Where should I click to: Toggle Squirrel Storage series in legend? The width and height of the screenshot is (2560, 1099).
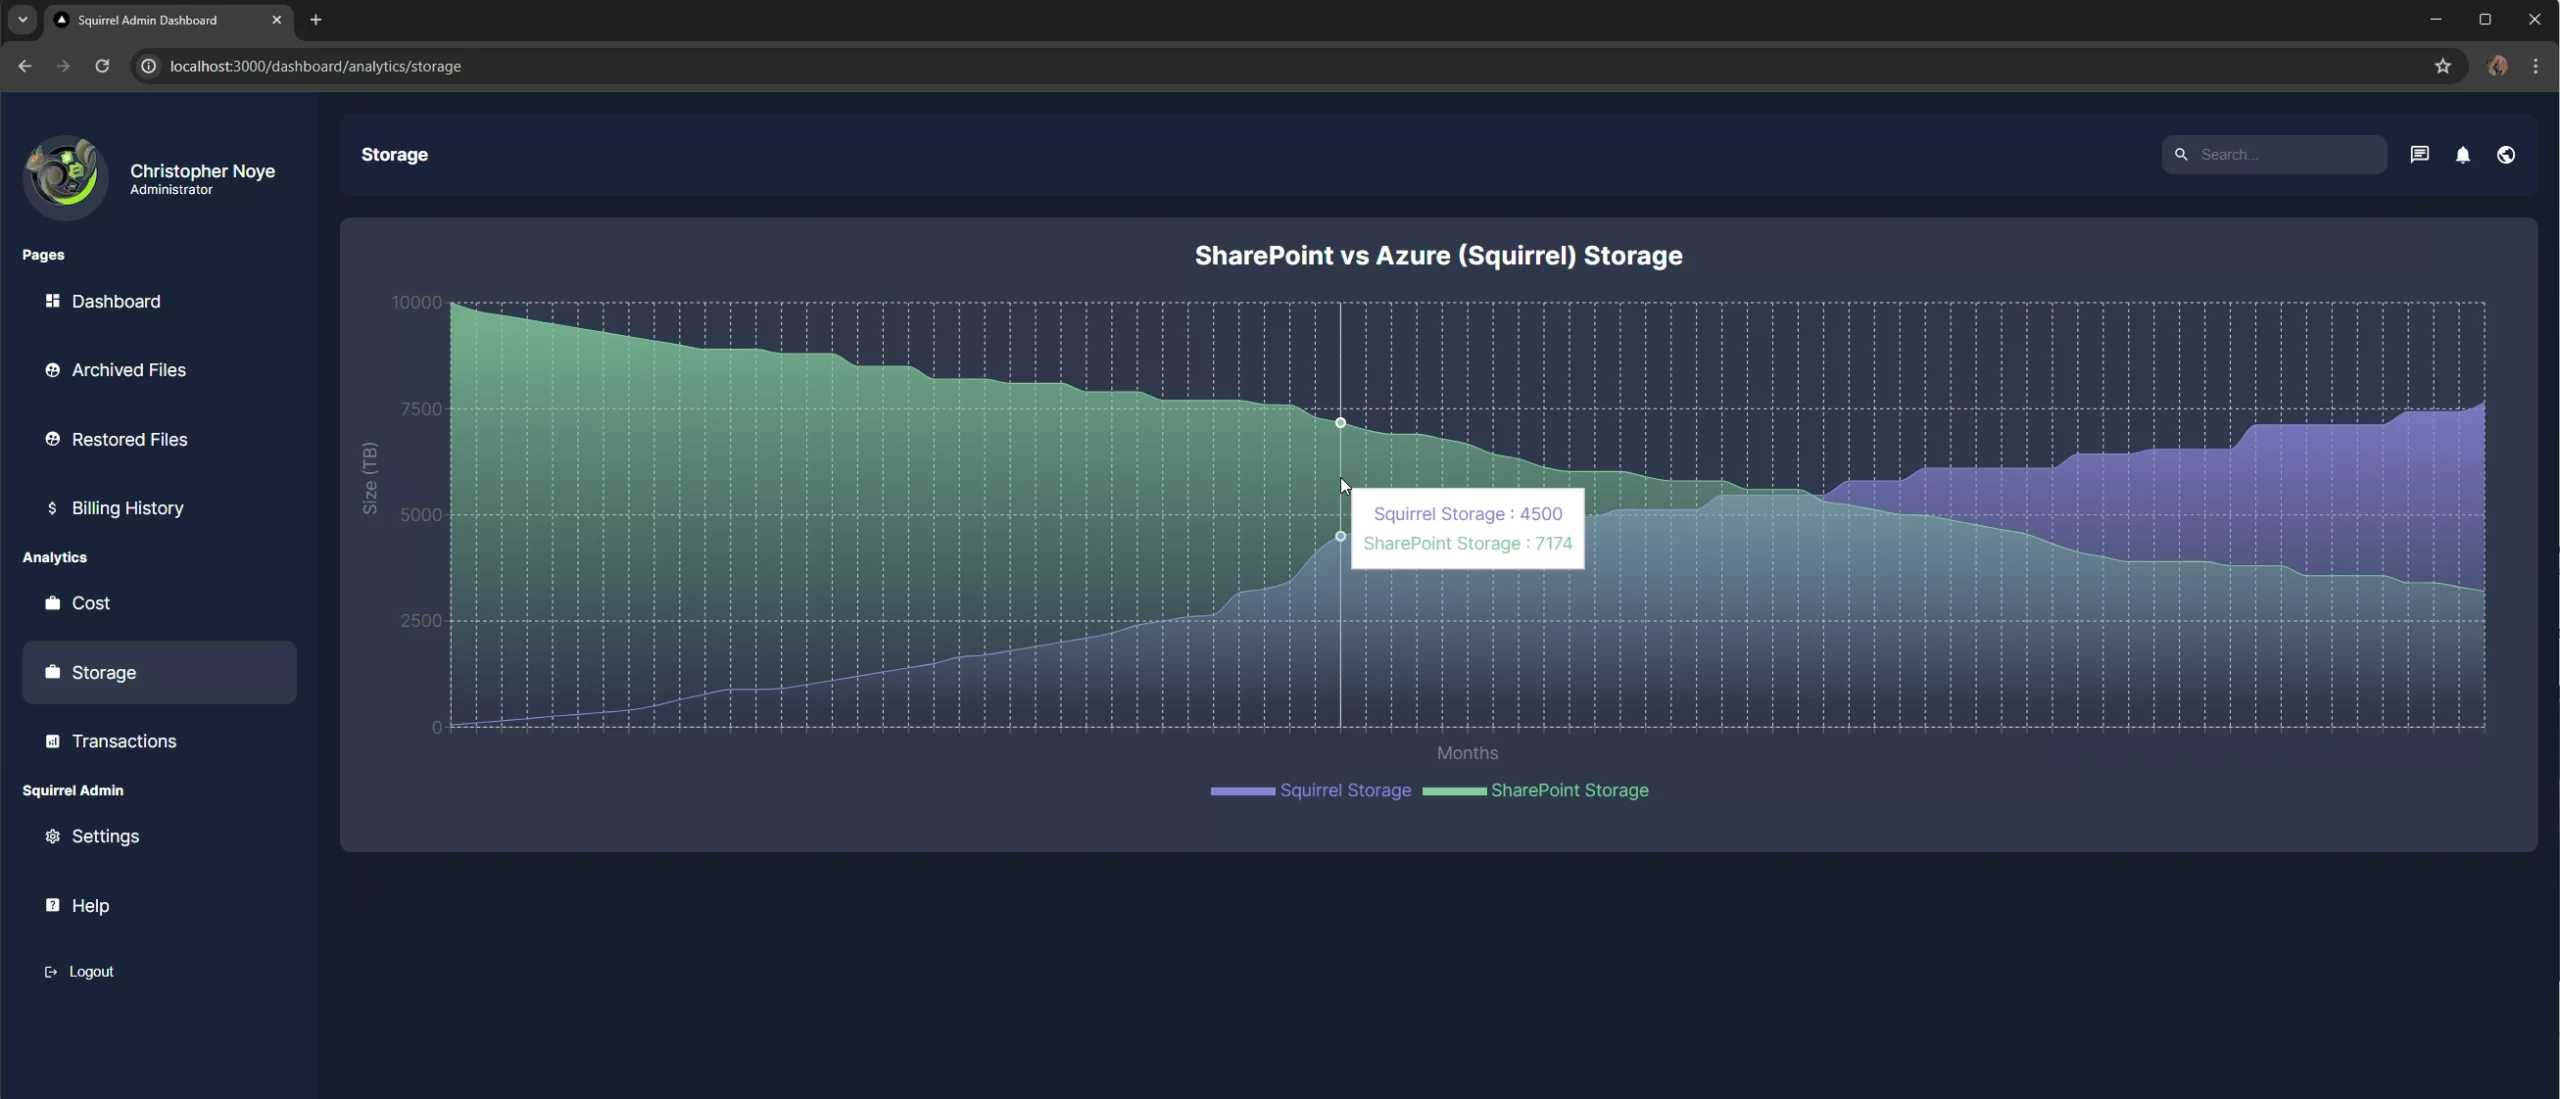(x=1344, y=790)
